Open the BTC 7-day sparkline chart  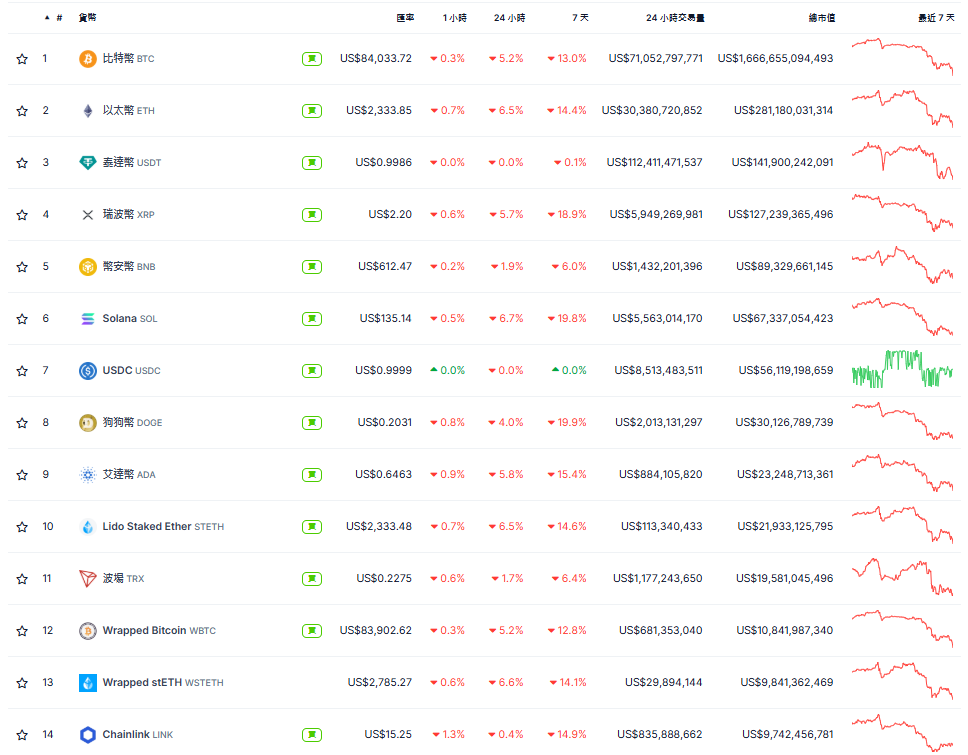pyautogui.click(x=902, y=57)
